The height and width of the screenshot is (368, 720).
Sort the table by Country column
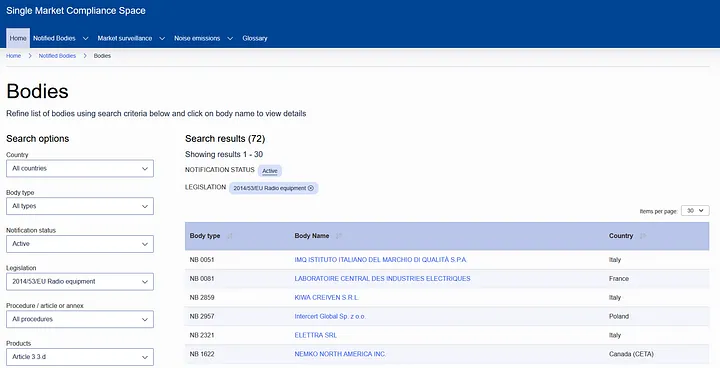click(642, 236)
